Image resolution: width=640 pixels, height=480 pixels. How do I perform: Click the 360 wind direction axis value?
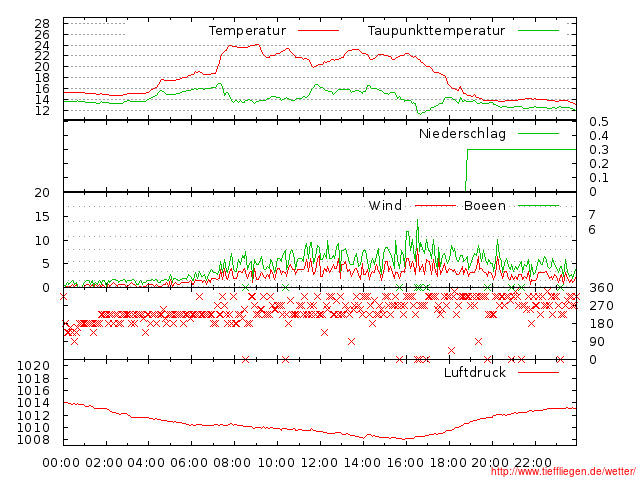point(601,288)
